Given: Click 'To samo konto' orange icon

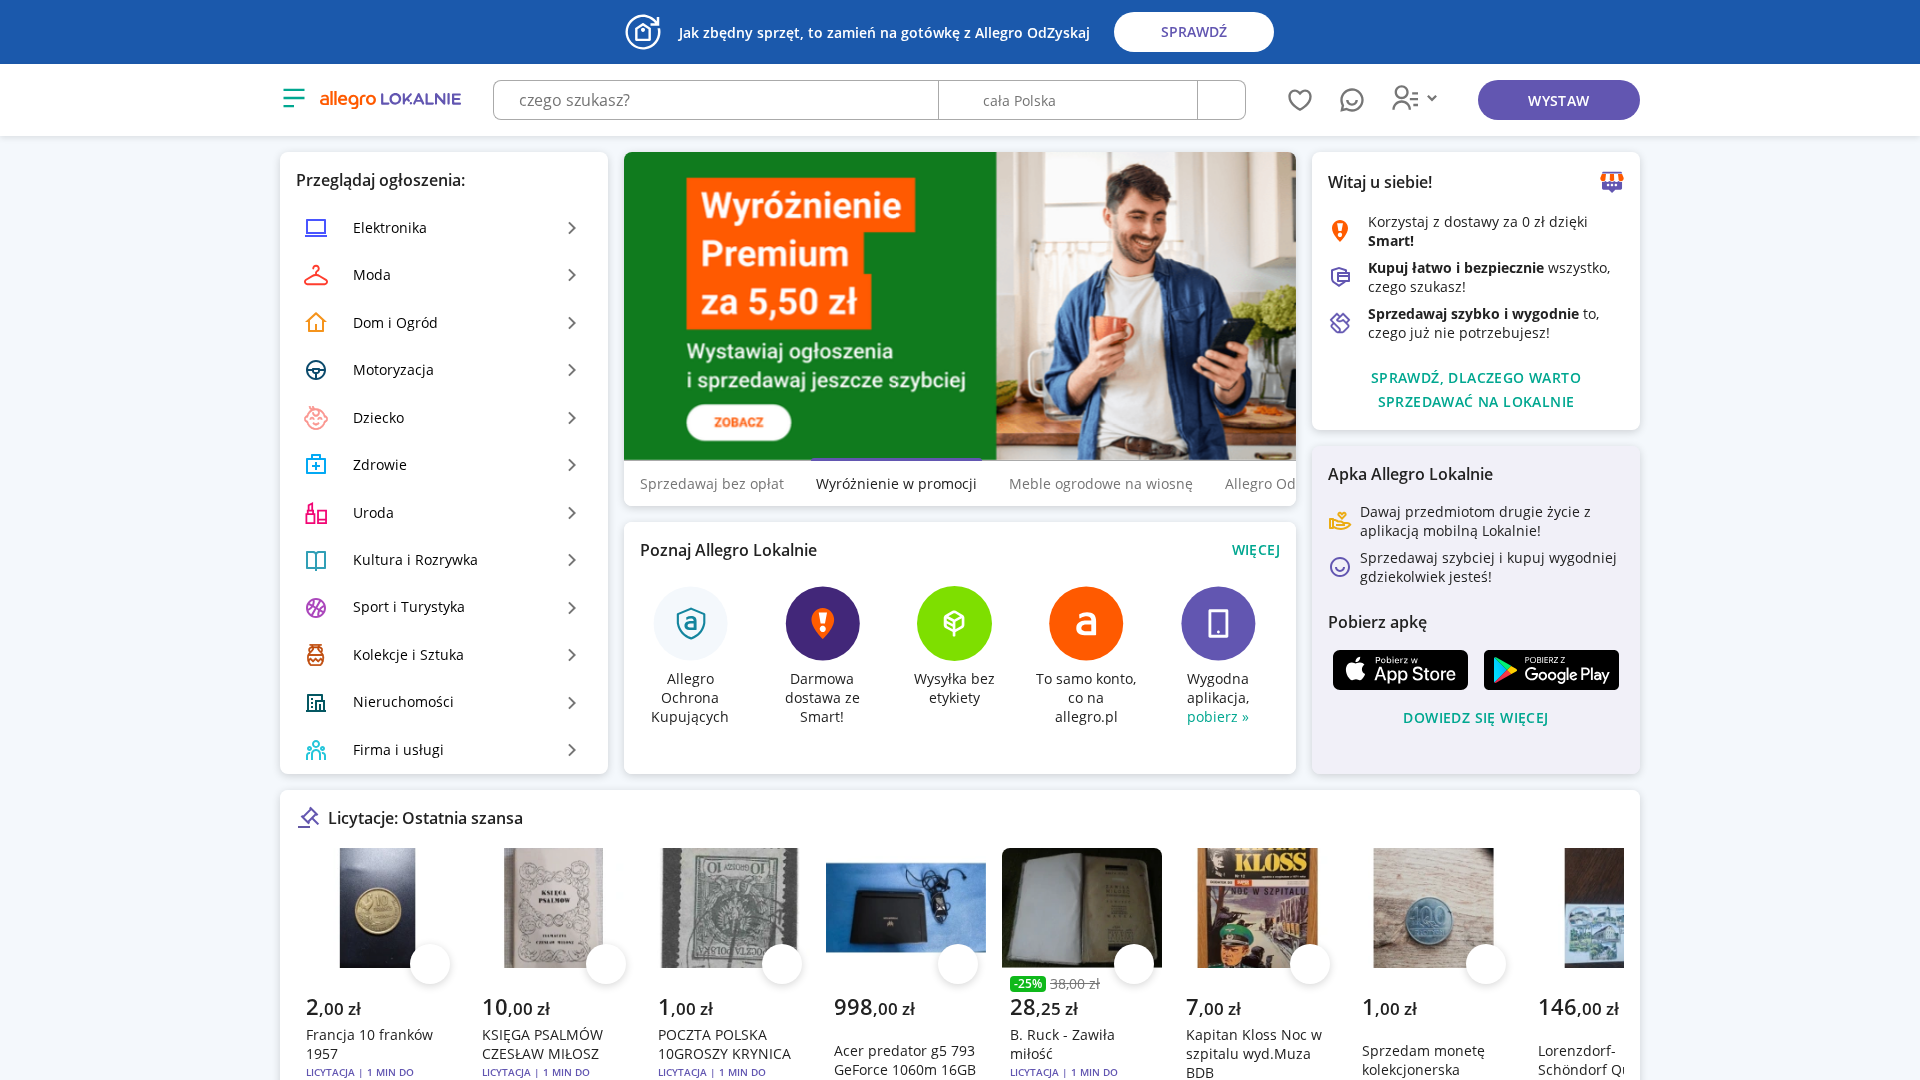Looking at the screenshot, I should coord(1086,623).
